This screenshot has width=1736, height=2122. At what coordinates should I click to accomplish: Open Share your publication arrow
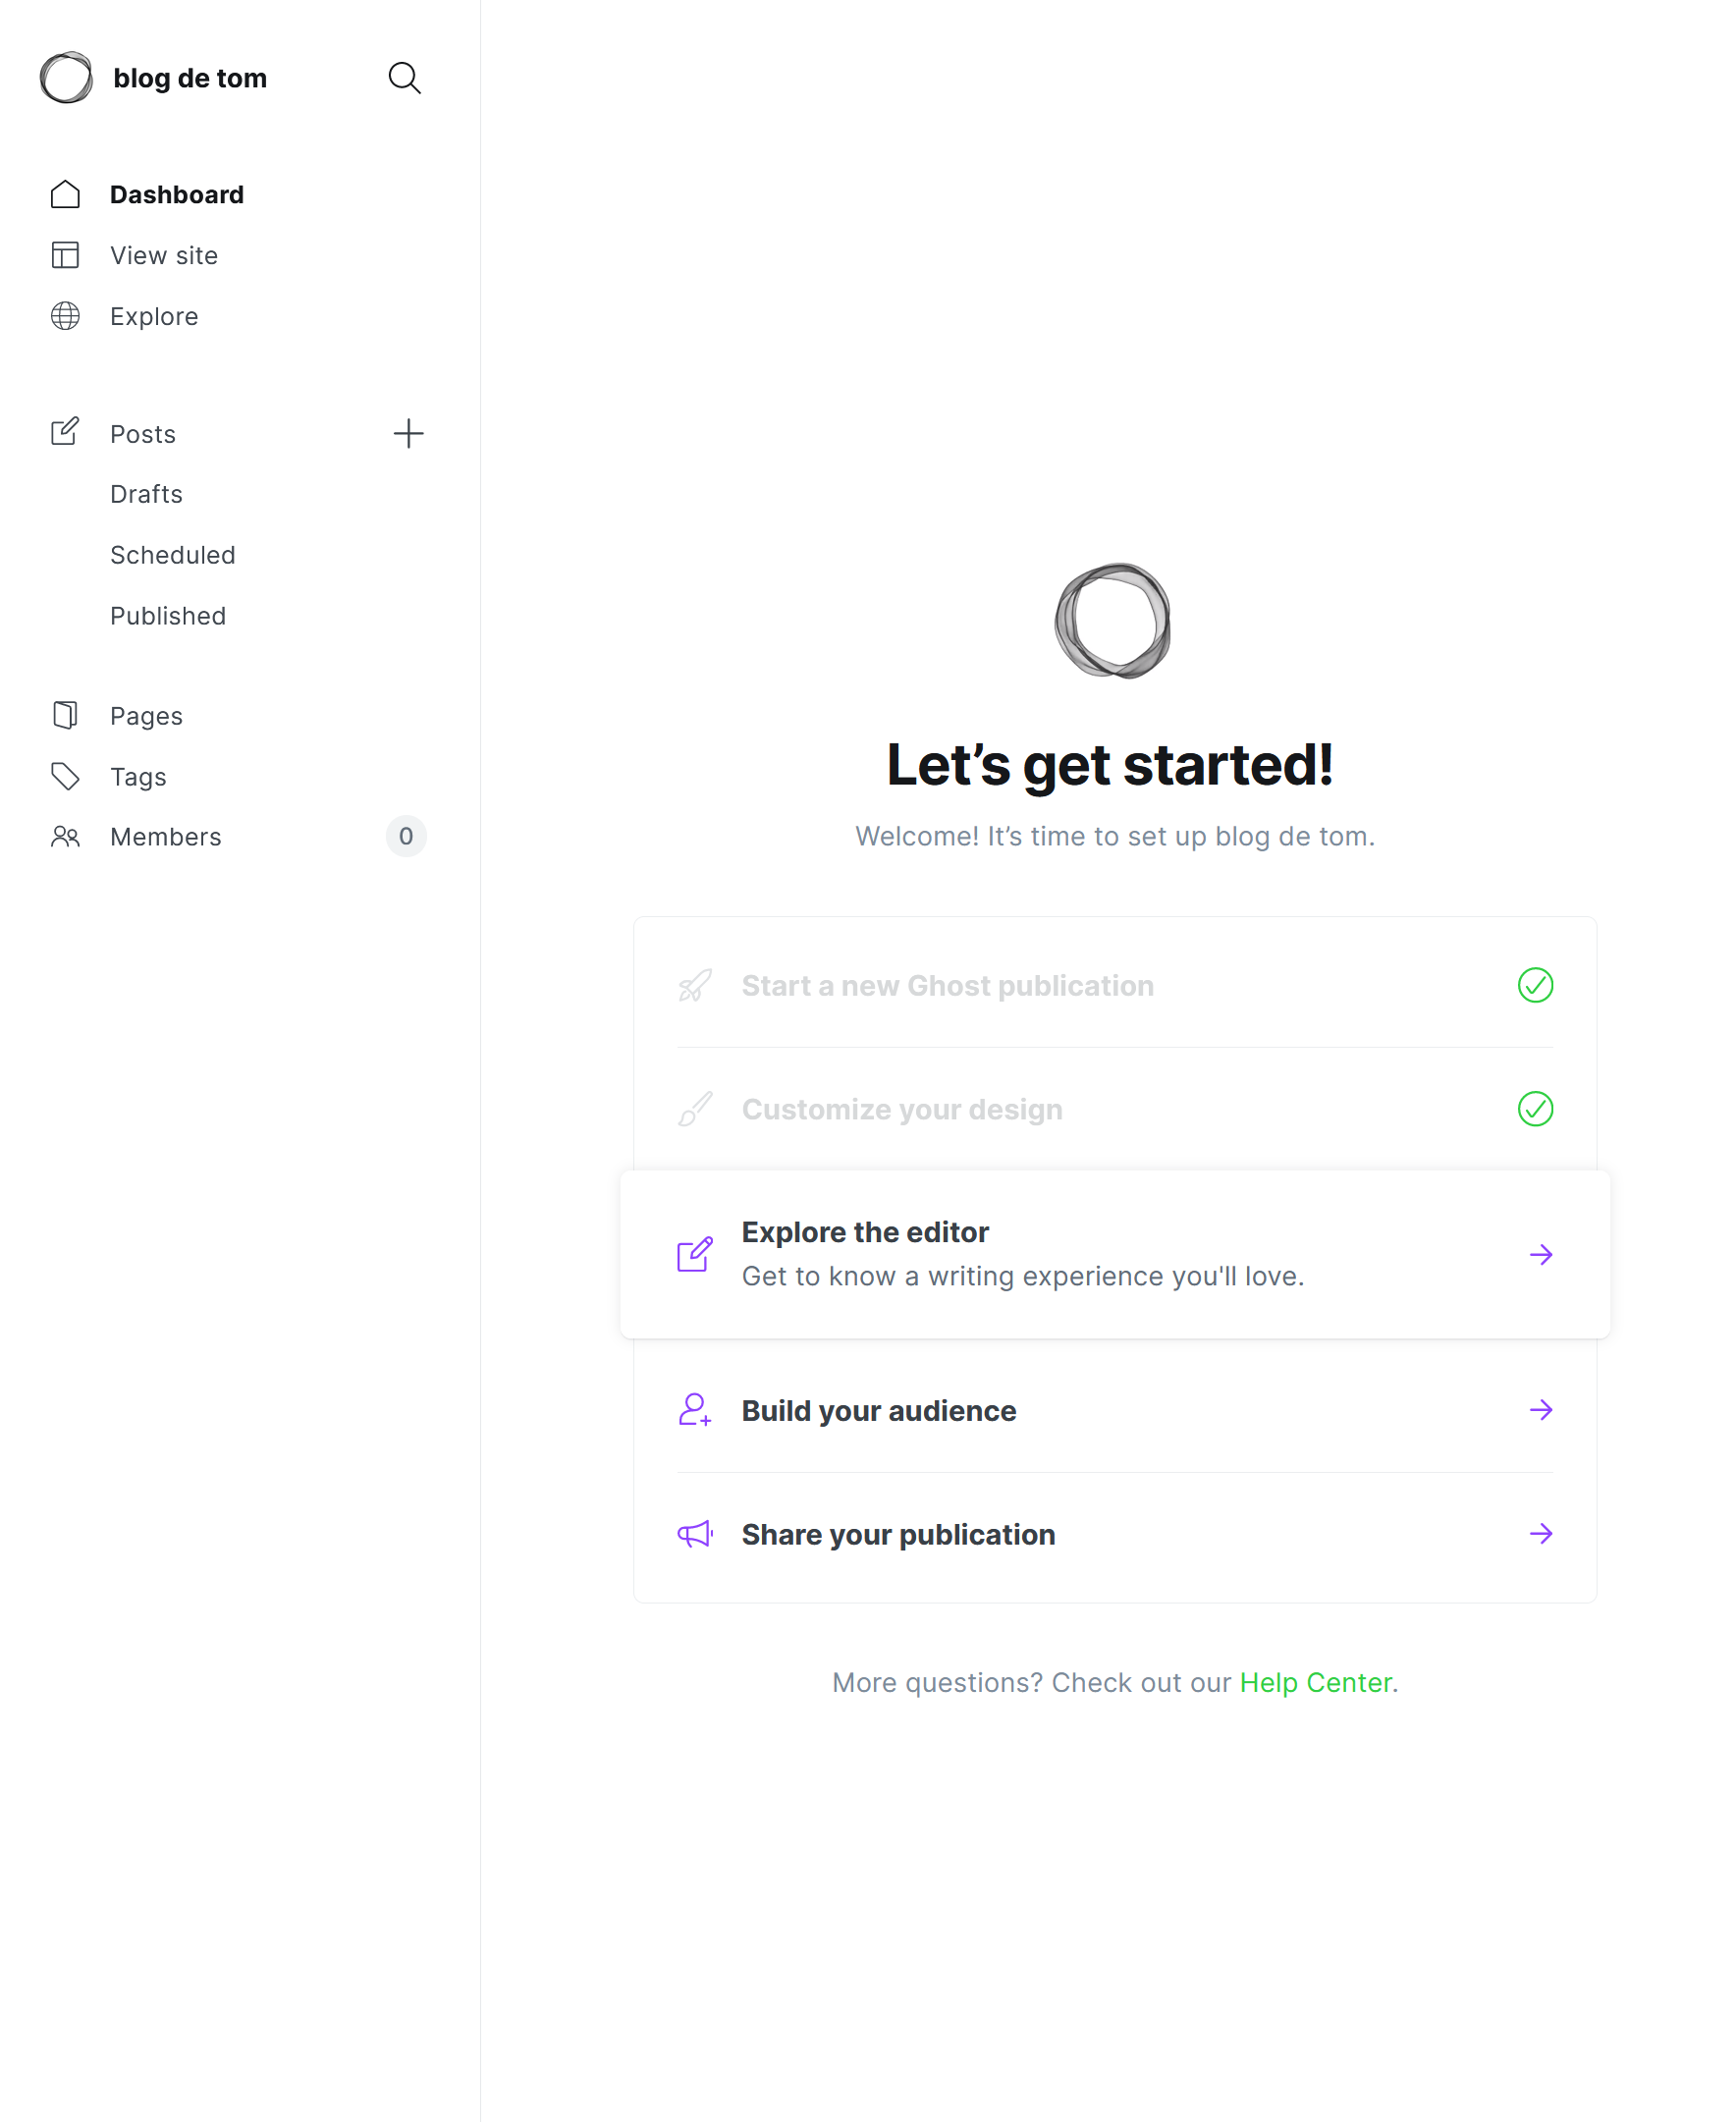[1541, 1534]
